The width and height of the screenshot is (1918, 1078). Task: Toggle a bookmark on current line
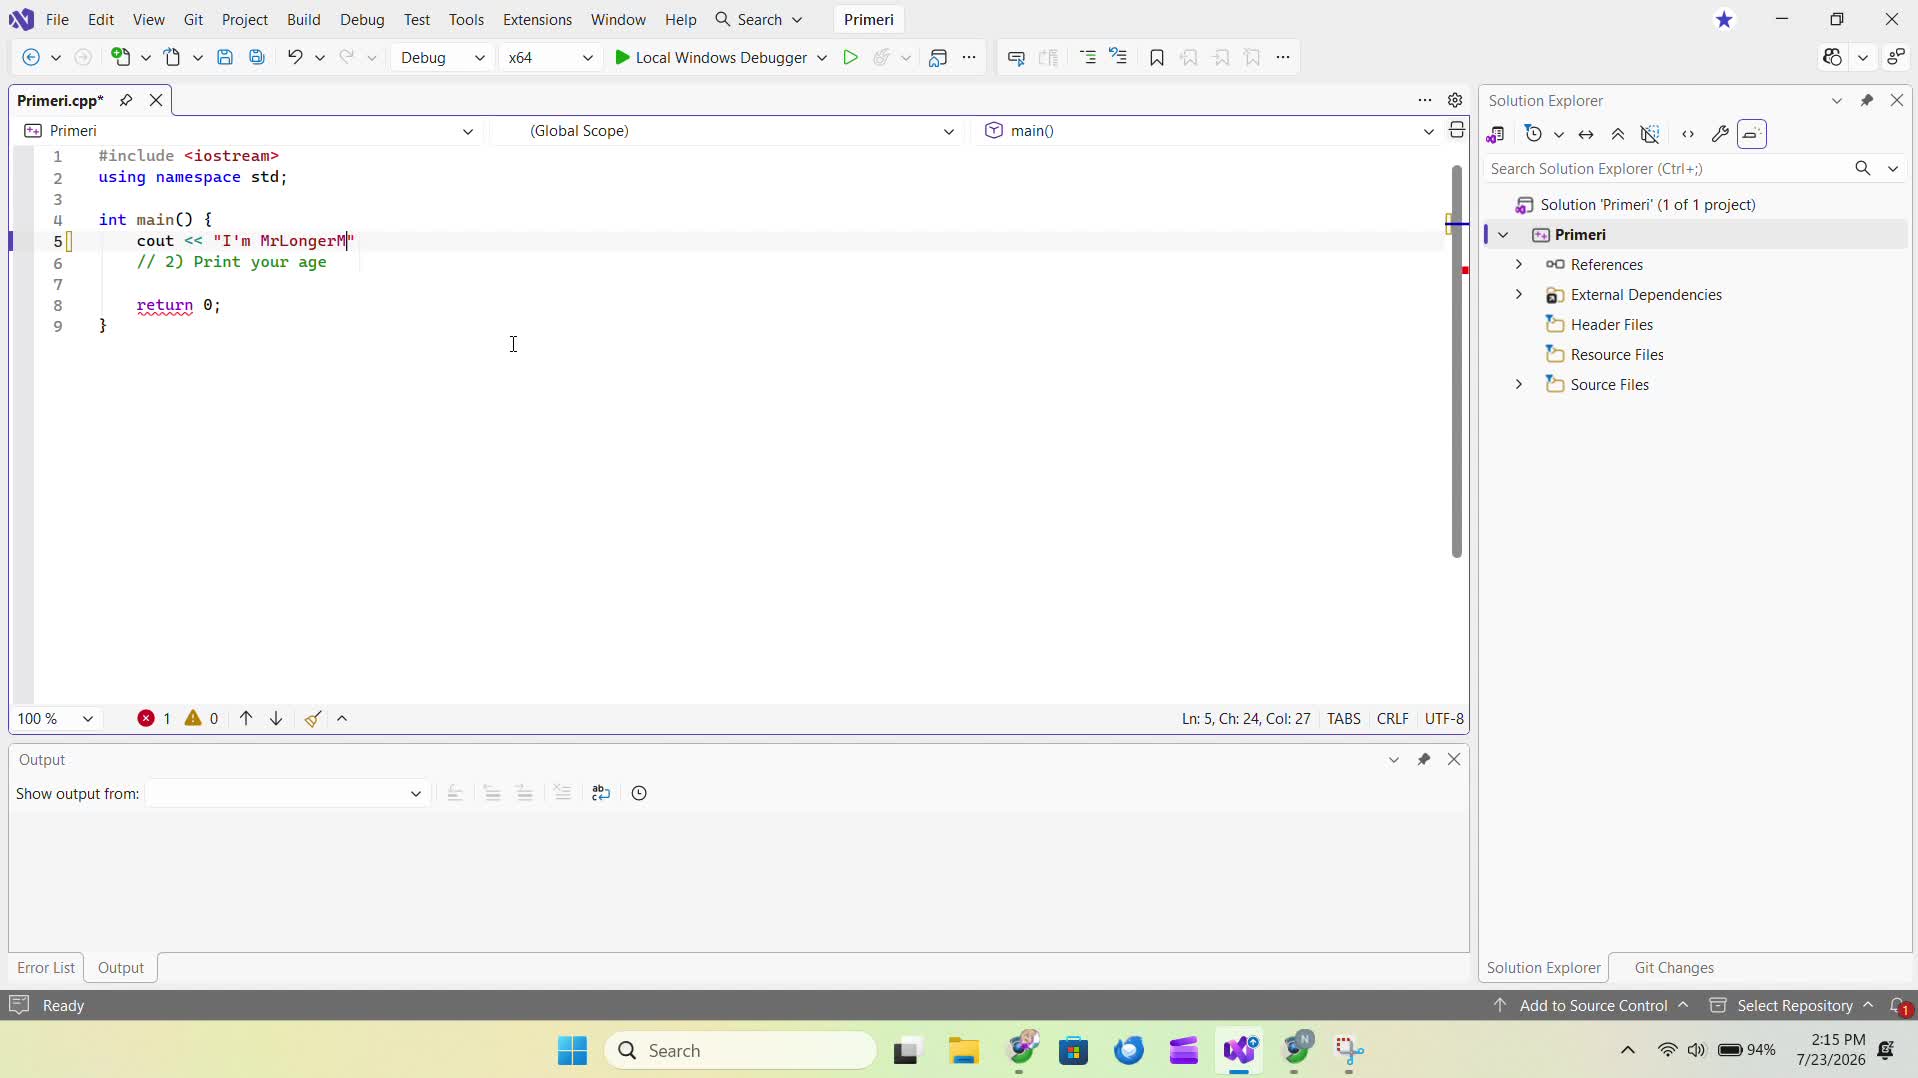click(1157, 58)
